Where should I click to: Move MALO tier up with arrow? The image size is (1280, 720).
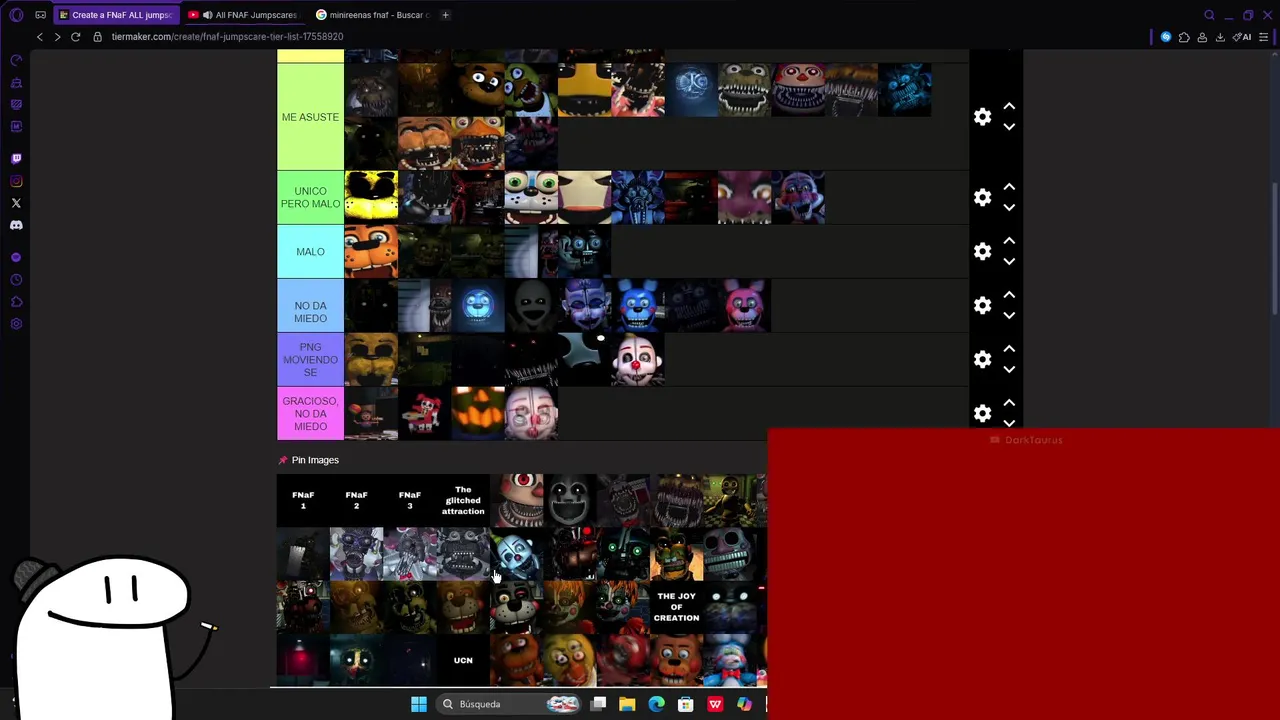pyautogui.click(x=1009, y=241)
